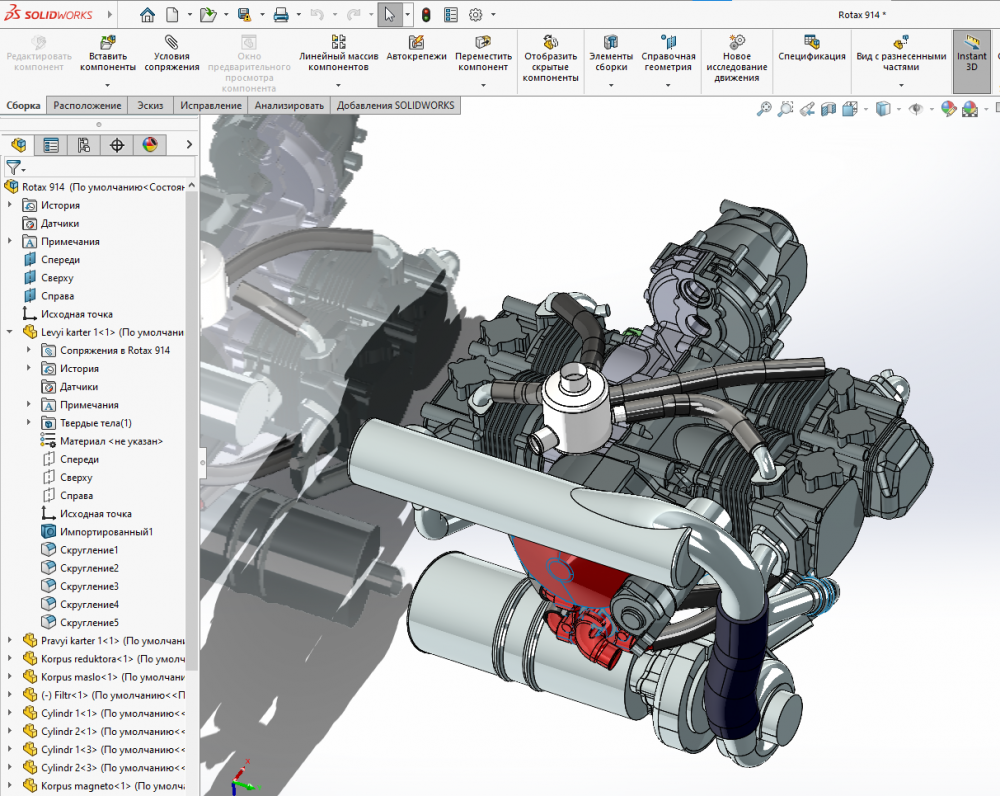Click Zoom to Fit magnifier icon

click(764, 109)
